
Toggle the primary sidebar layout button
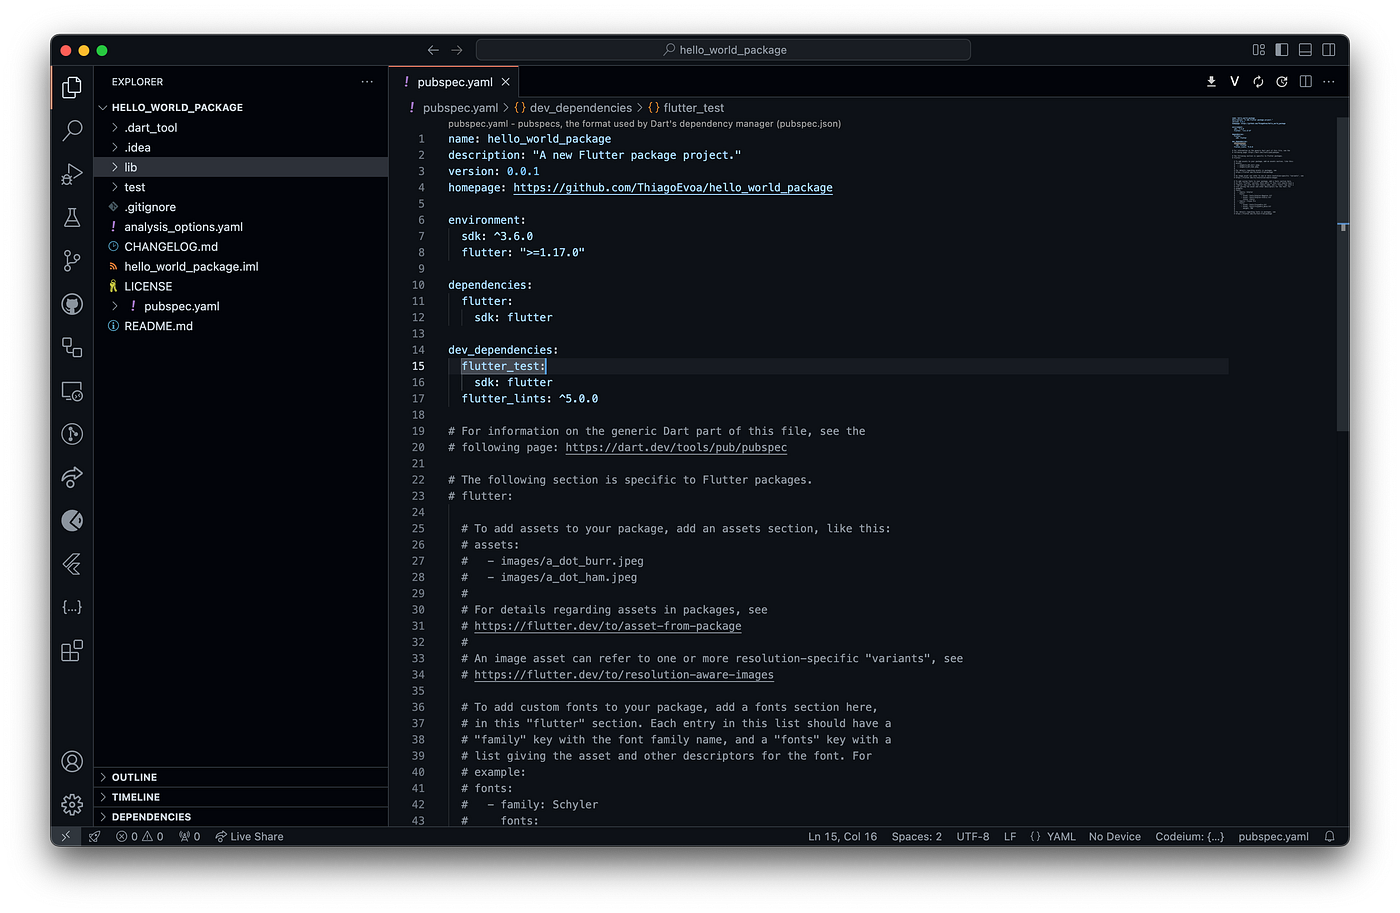[1282, 50]
